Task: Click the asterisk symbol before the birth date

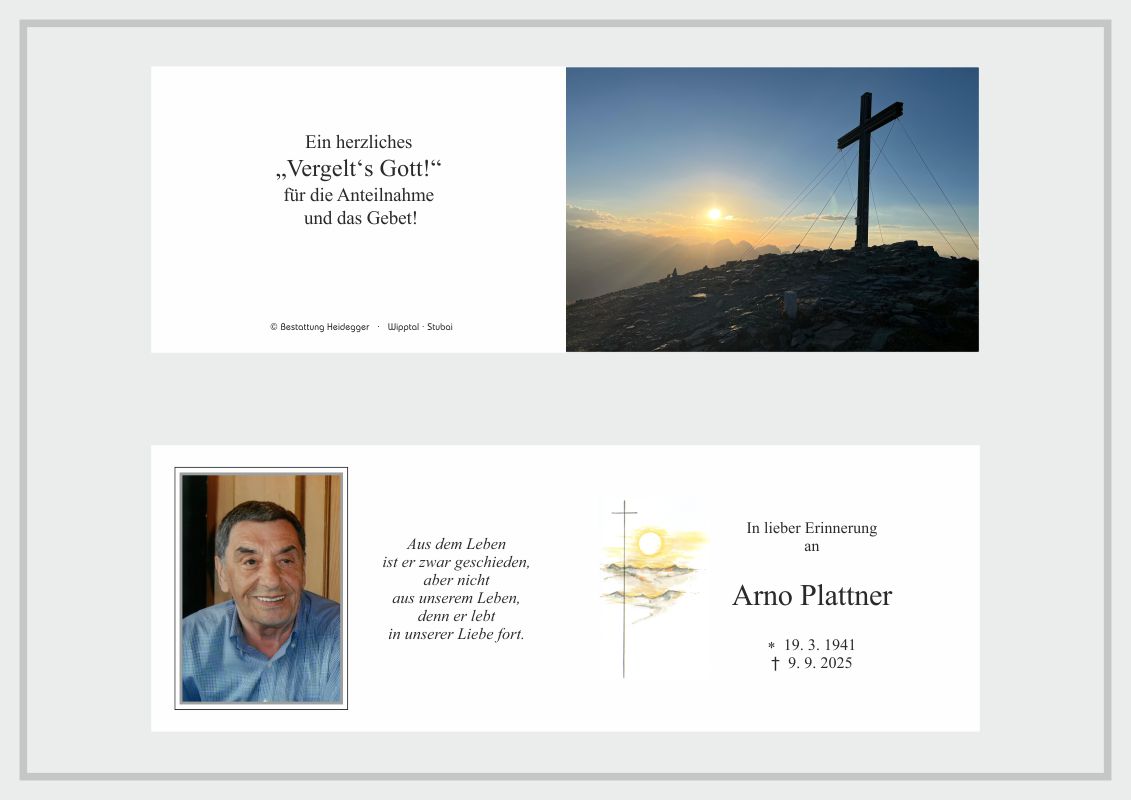Action: coord(772,646)
